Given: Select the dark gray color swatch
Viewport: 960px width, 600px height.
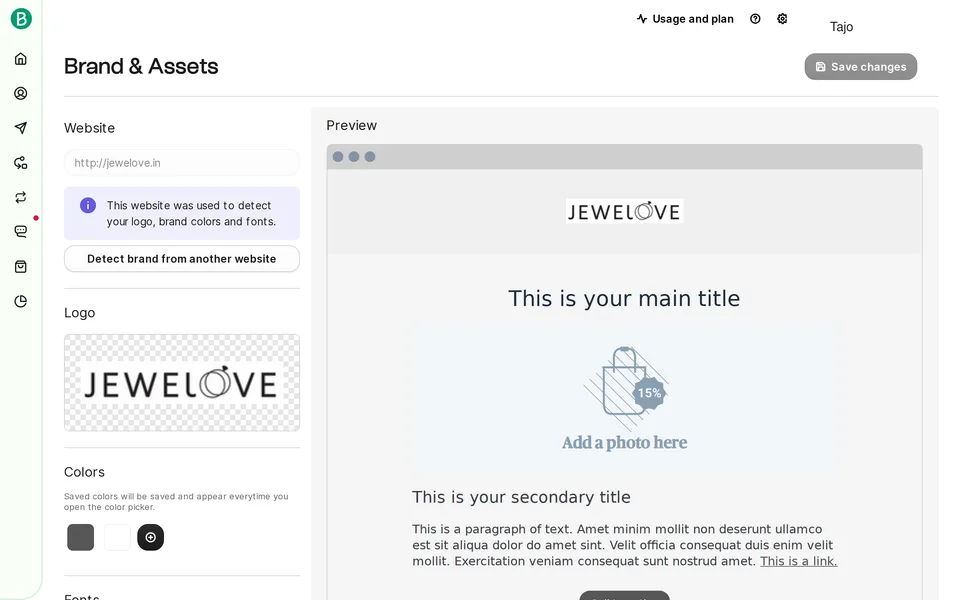Looking at the screenshot, I should click(x=80, y=537).
